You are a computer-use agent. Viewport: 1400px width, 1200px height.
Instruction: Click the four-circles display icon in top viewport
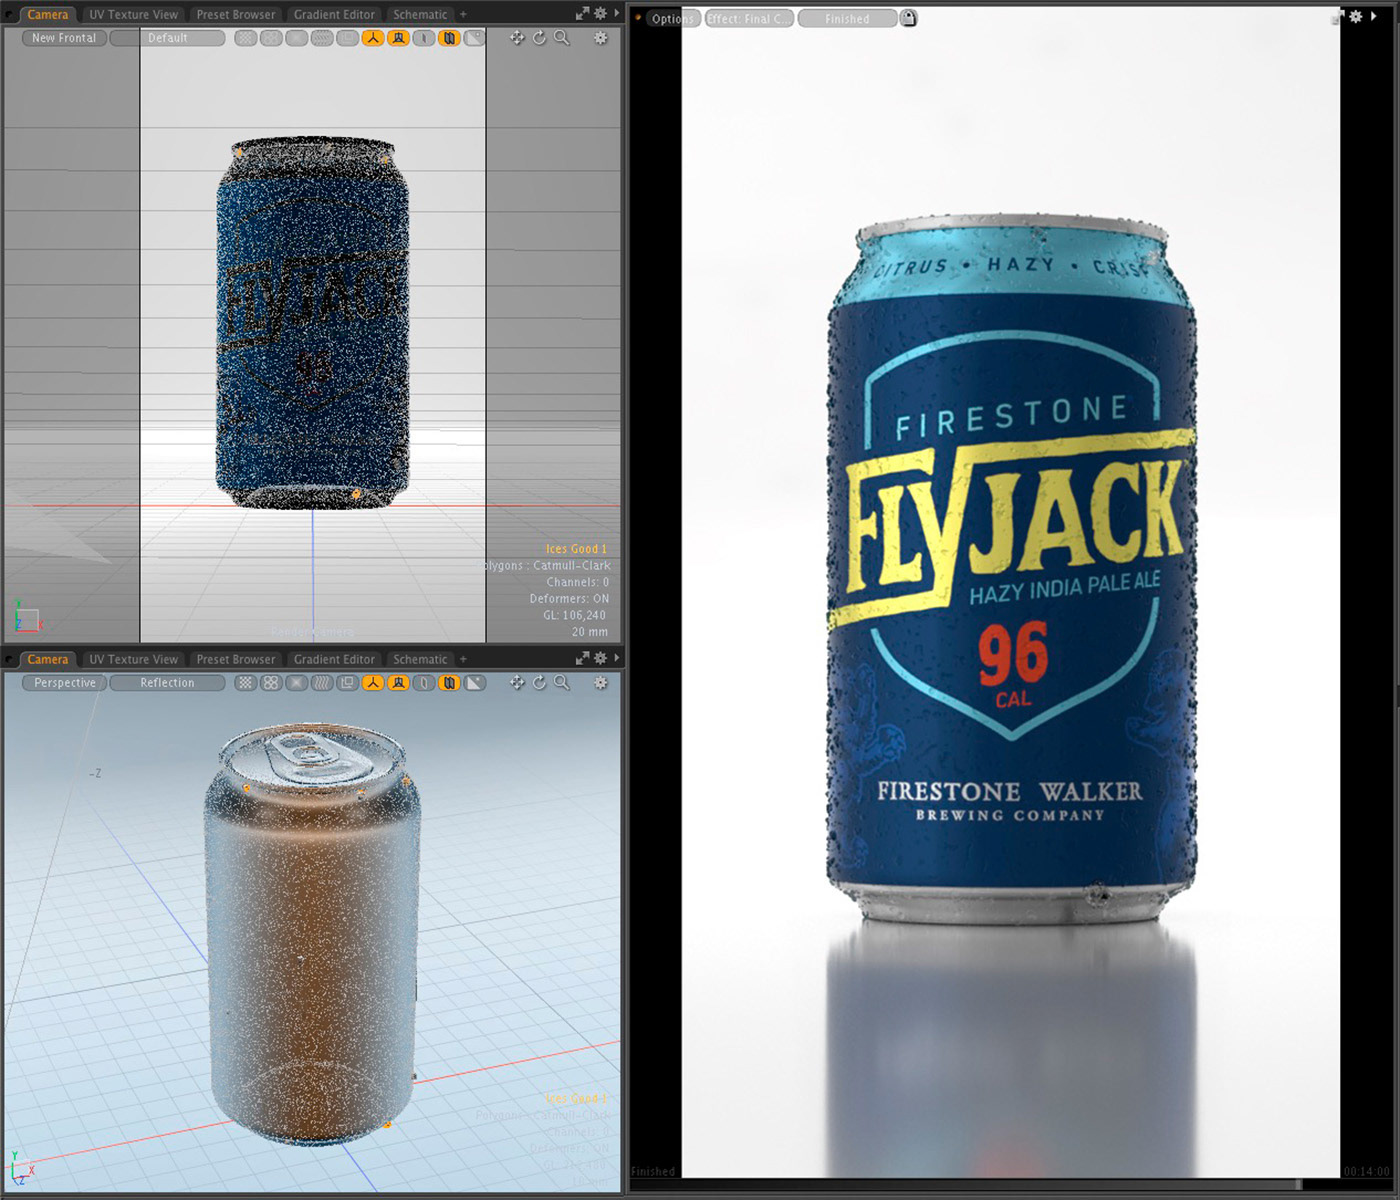(x=271, y=38)
